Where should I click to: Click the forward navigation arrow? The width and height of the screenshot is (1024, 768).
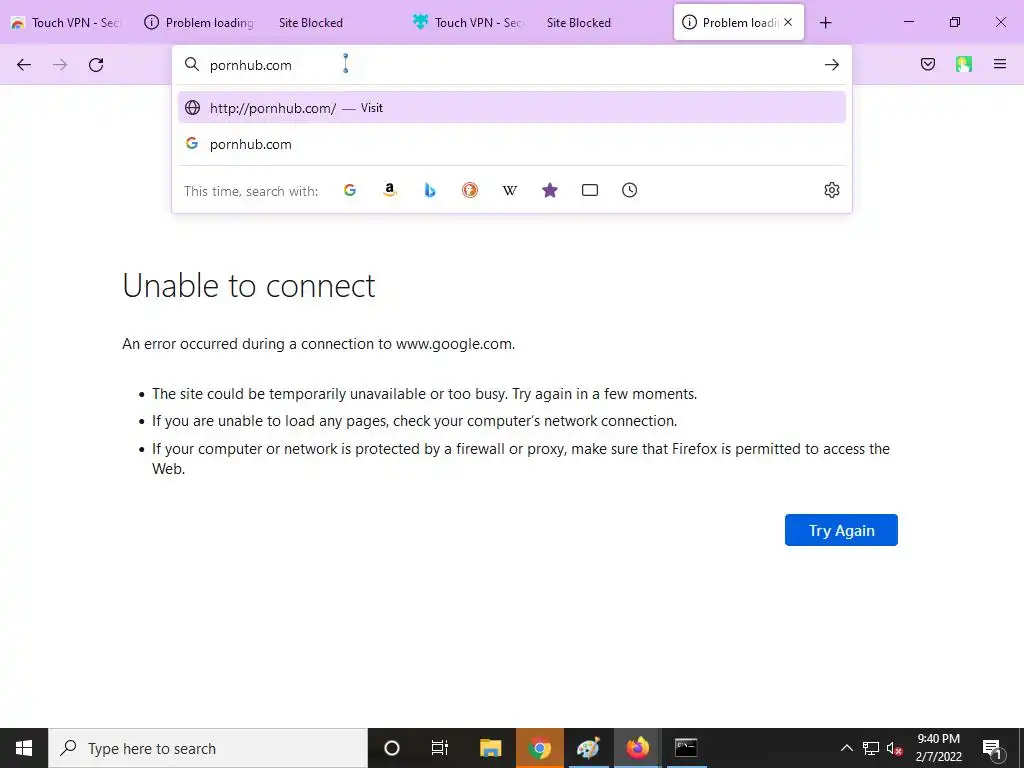tap(60, 65)
